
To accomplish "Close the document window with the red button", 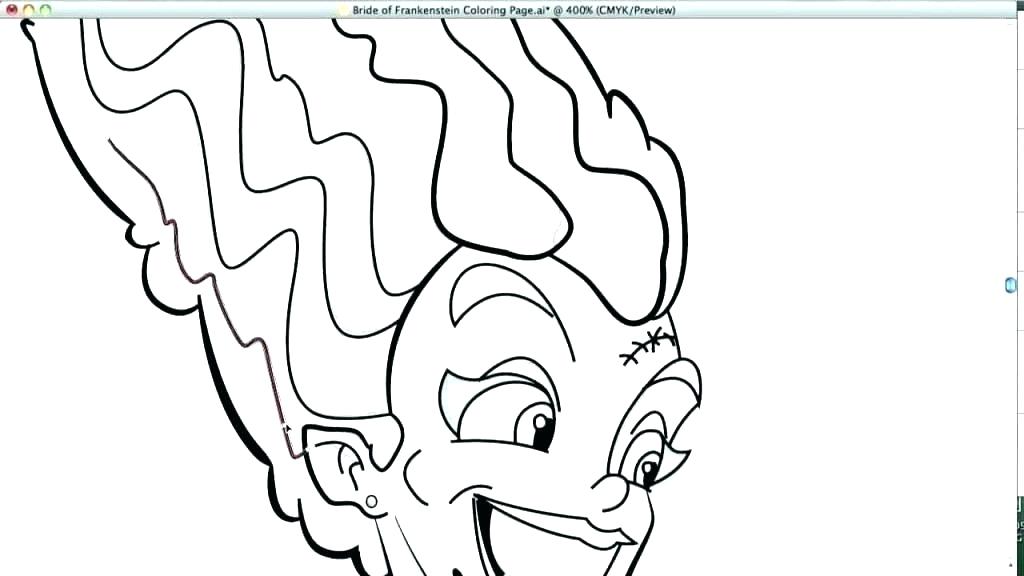I will click(x=11, y=10).
